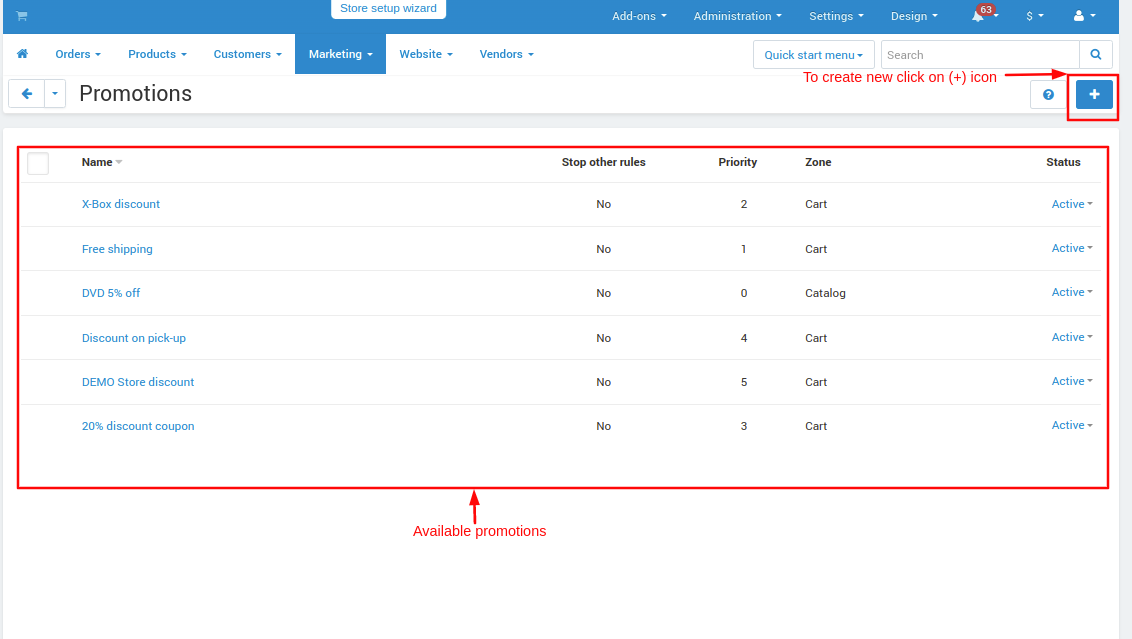The height and width of the screenshot is (639, 1132).
Task: Open notifications bell with 63 badge
Action: [x=980, y=16]
